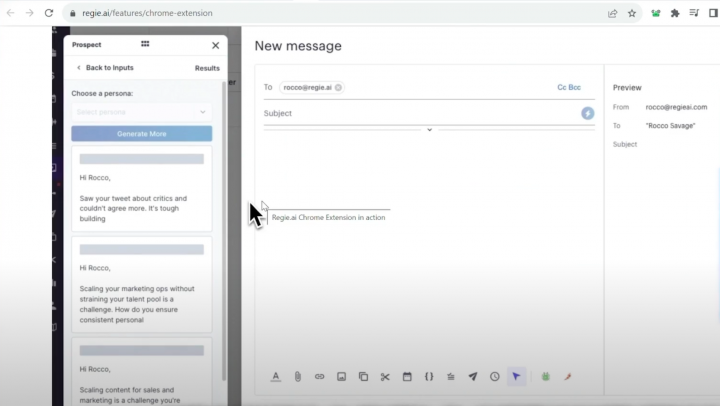The width and height of the screenshot is (720, 406).
Task: Bookmark this page with the star icon
Action: click(x=632, y=13)
